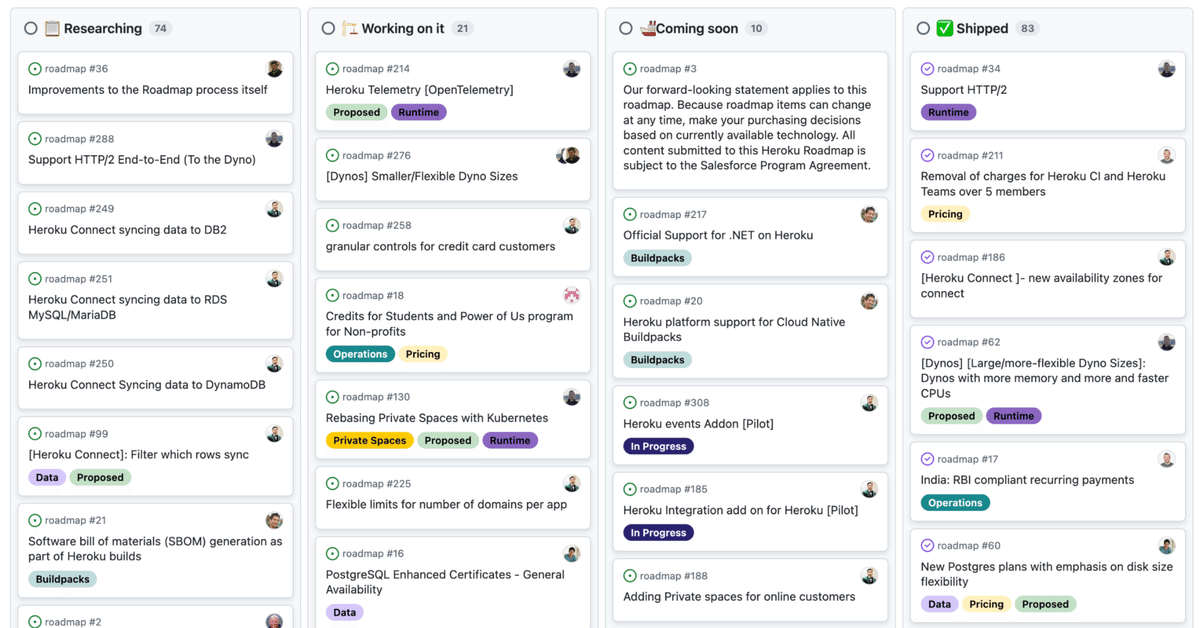Click the Operations label under India RBI payments

955,503
